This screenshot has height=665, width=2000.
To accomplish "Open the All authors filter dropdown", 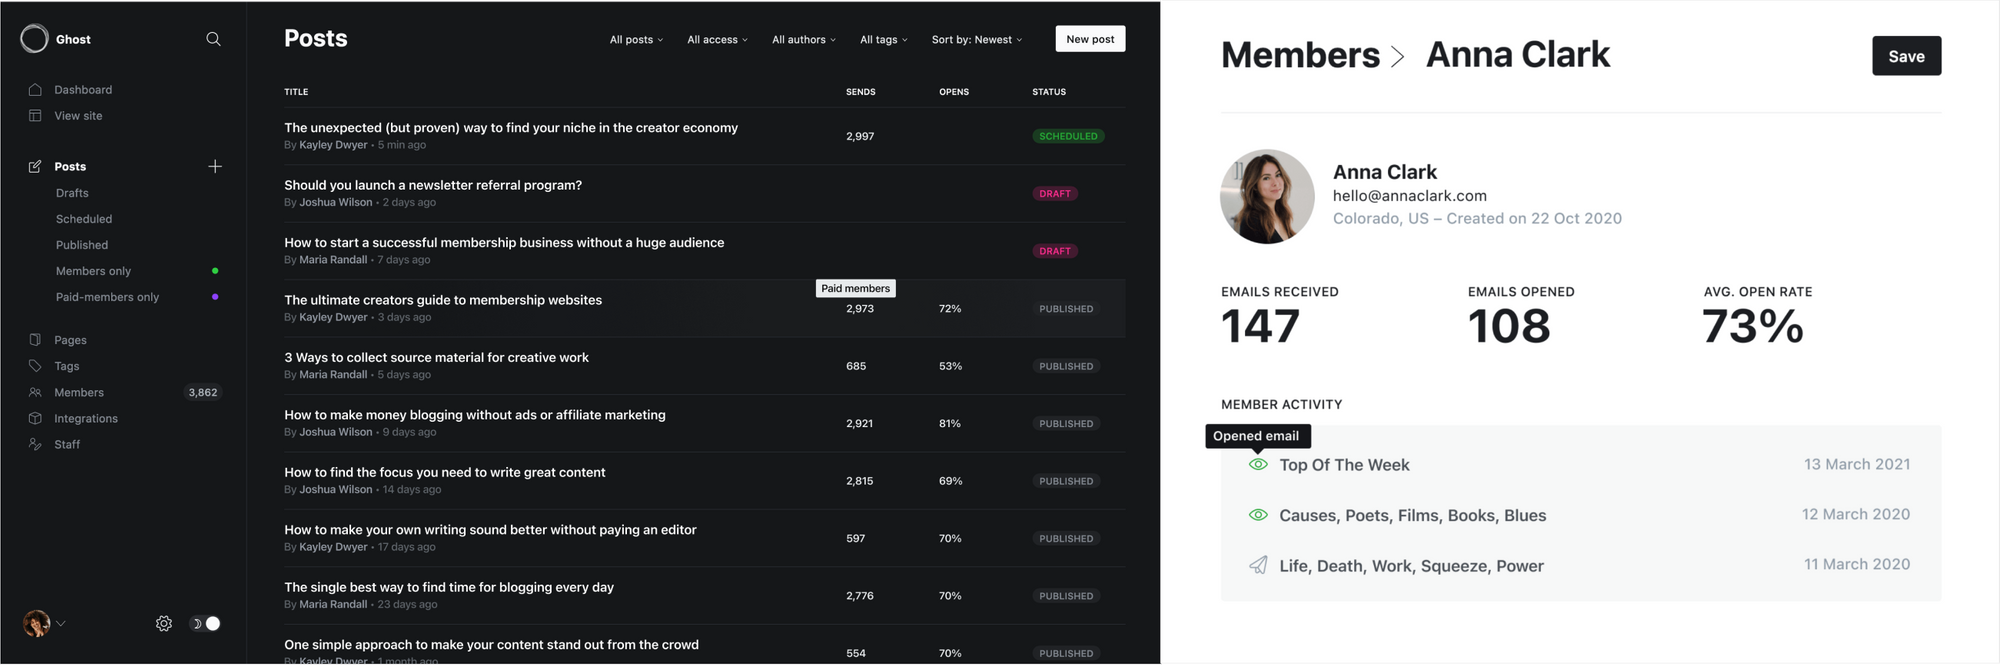I will pyautogui.click(x=804, y=40).
